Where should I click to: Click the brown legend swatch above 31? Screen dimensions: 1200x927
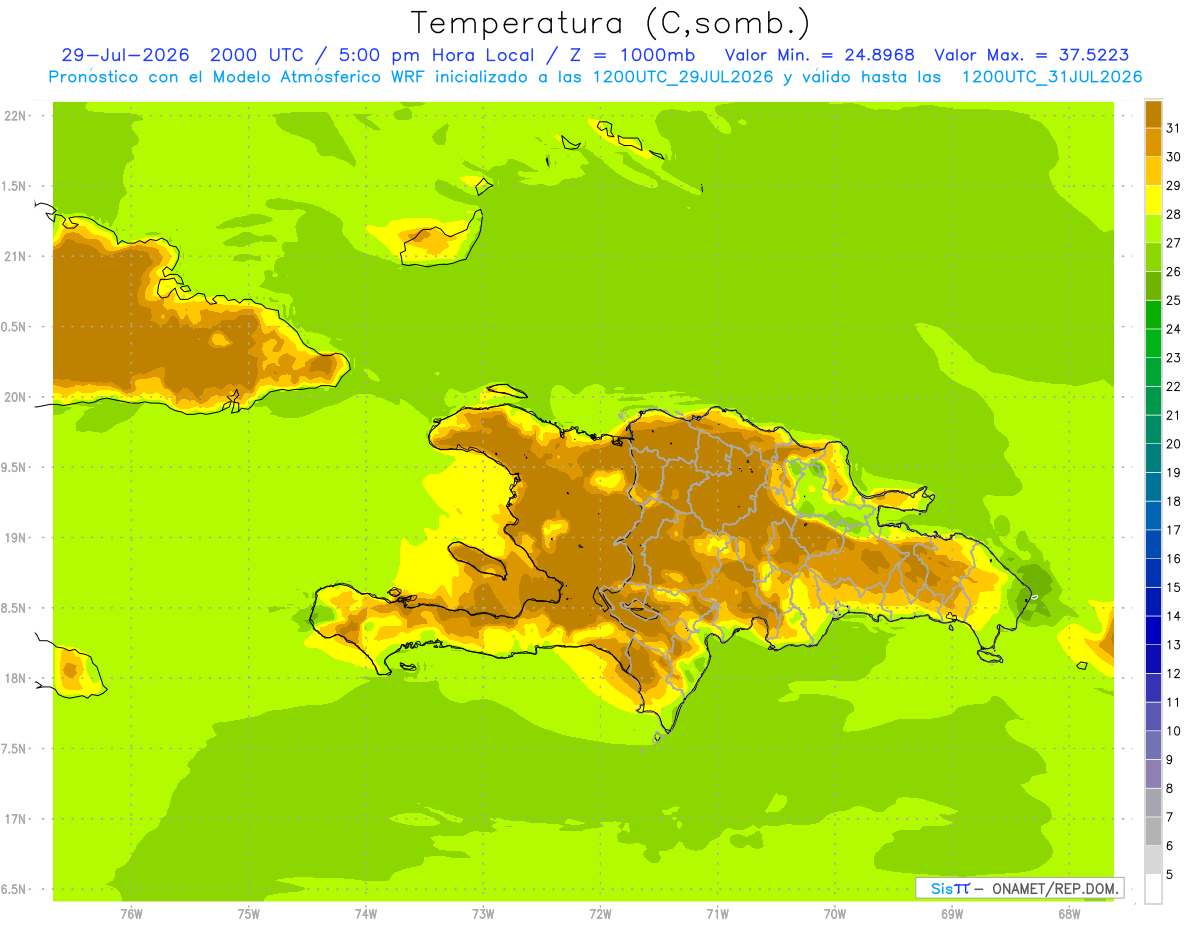(x=1153, y=114)
